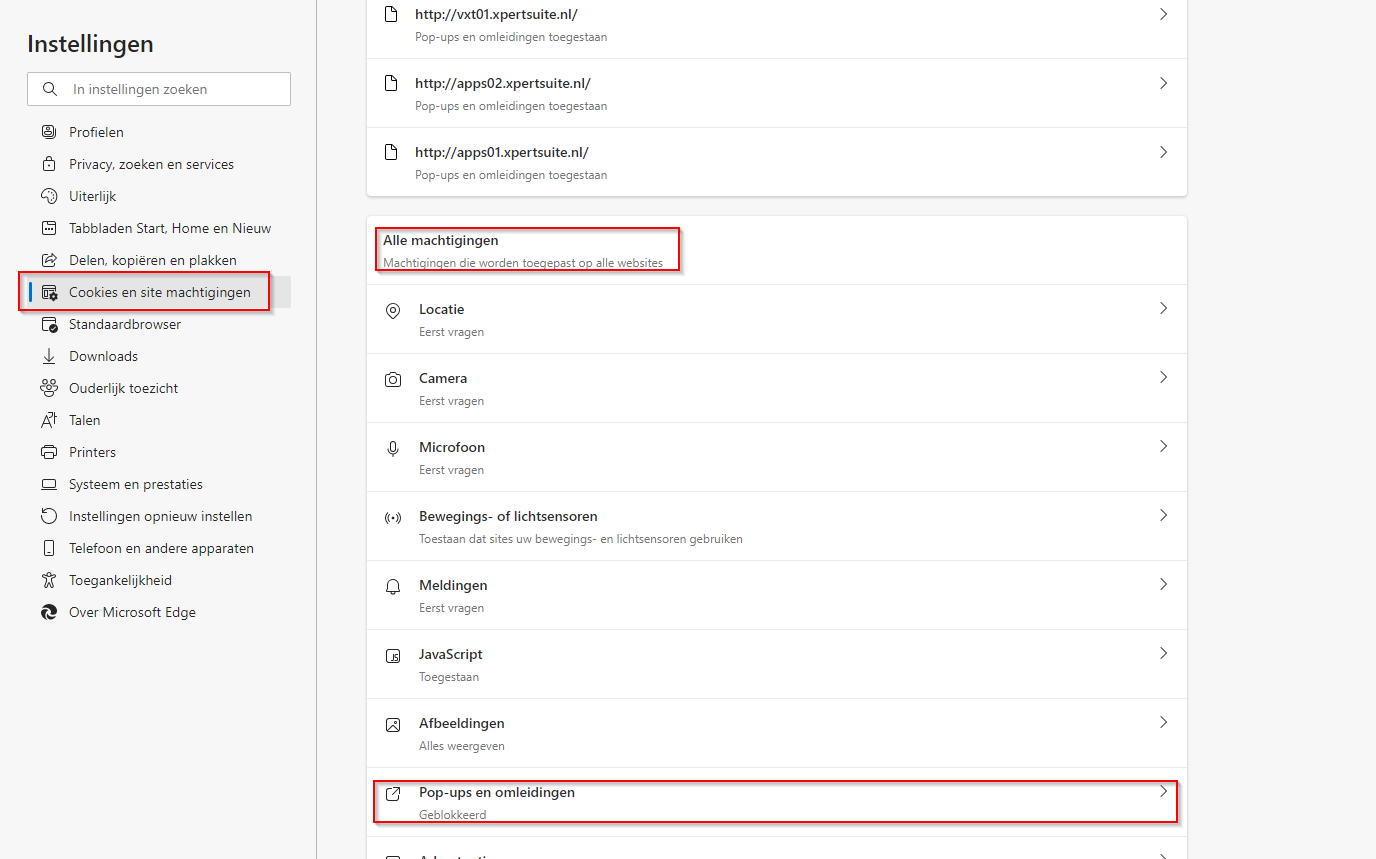The height and width of the screenshot is (859, 1376).
Task: Expand the JavaScript permission chevron
Action: (1163, 654)
